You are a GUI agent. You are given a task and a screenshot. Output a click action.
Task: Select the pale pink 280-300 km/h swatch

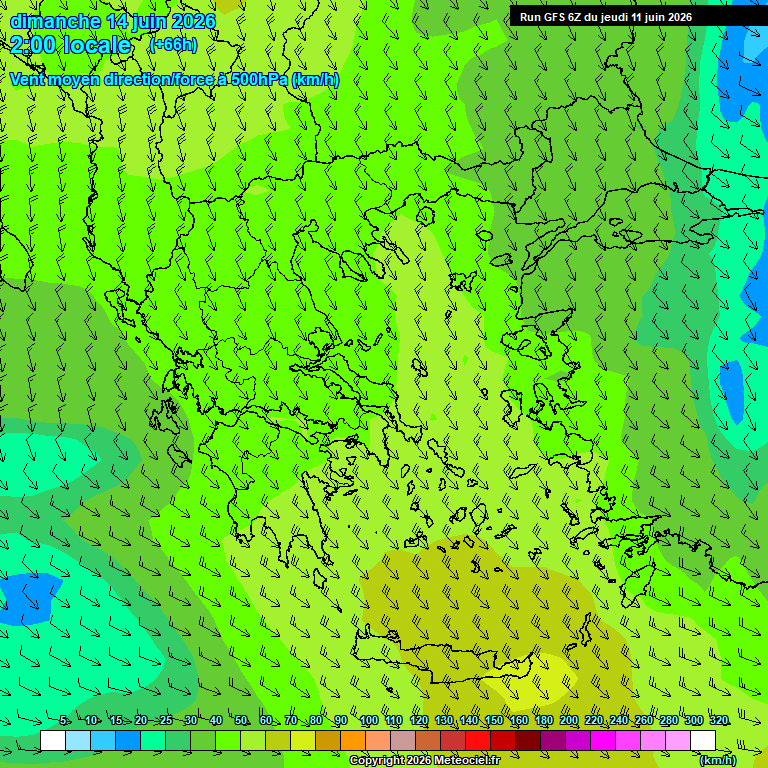[x=677, y=740]
